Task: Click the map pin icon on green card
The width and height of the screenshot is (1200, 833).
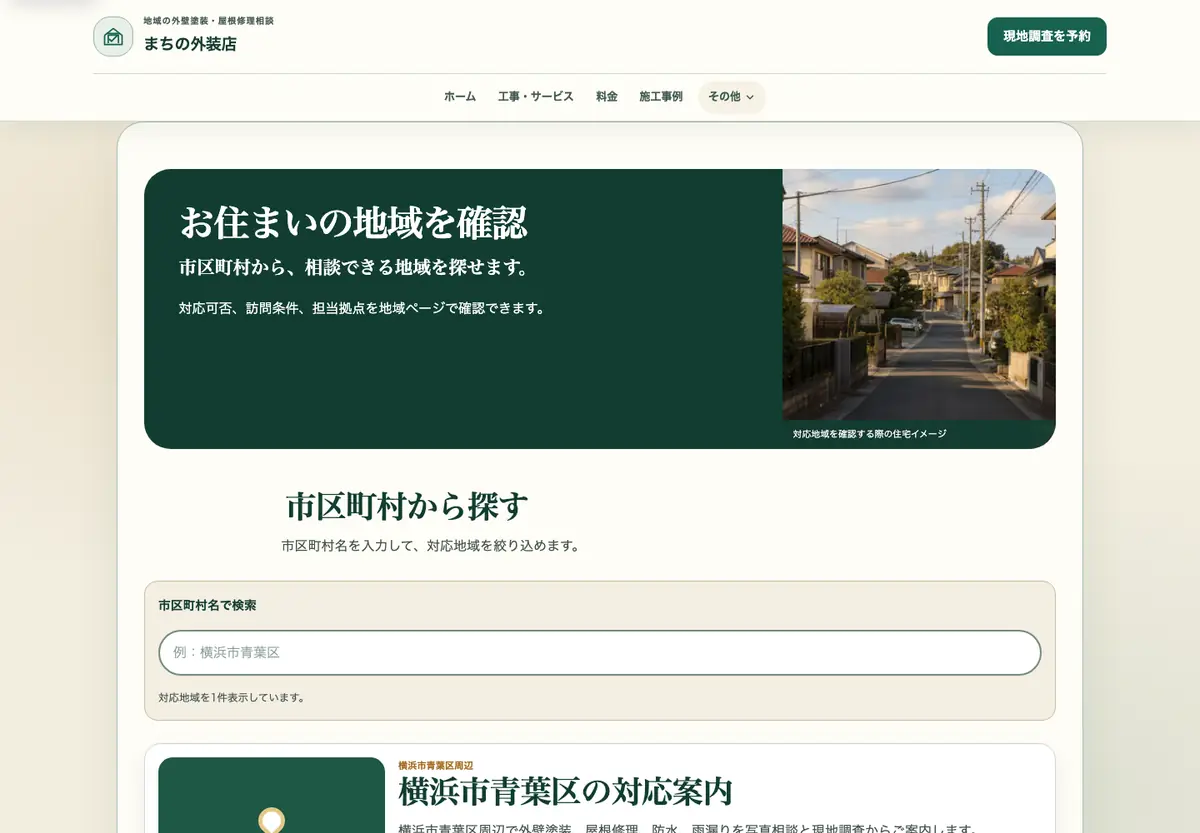Action: [271, 821]
